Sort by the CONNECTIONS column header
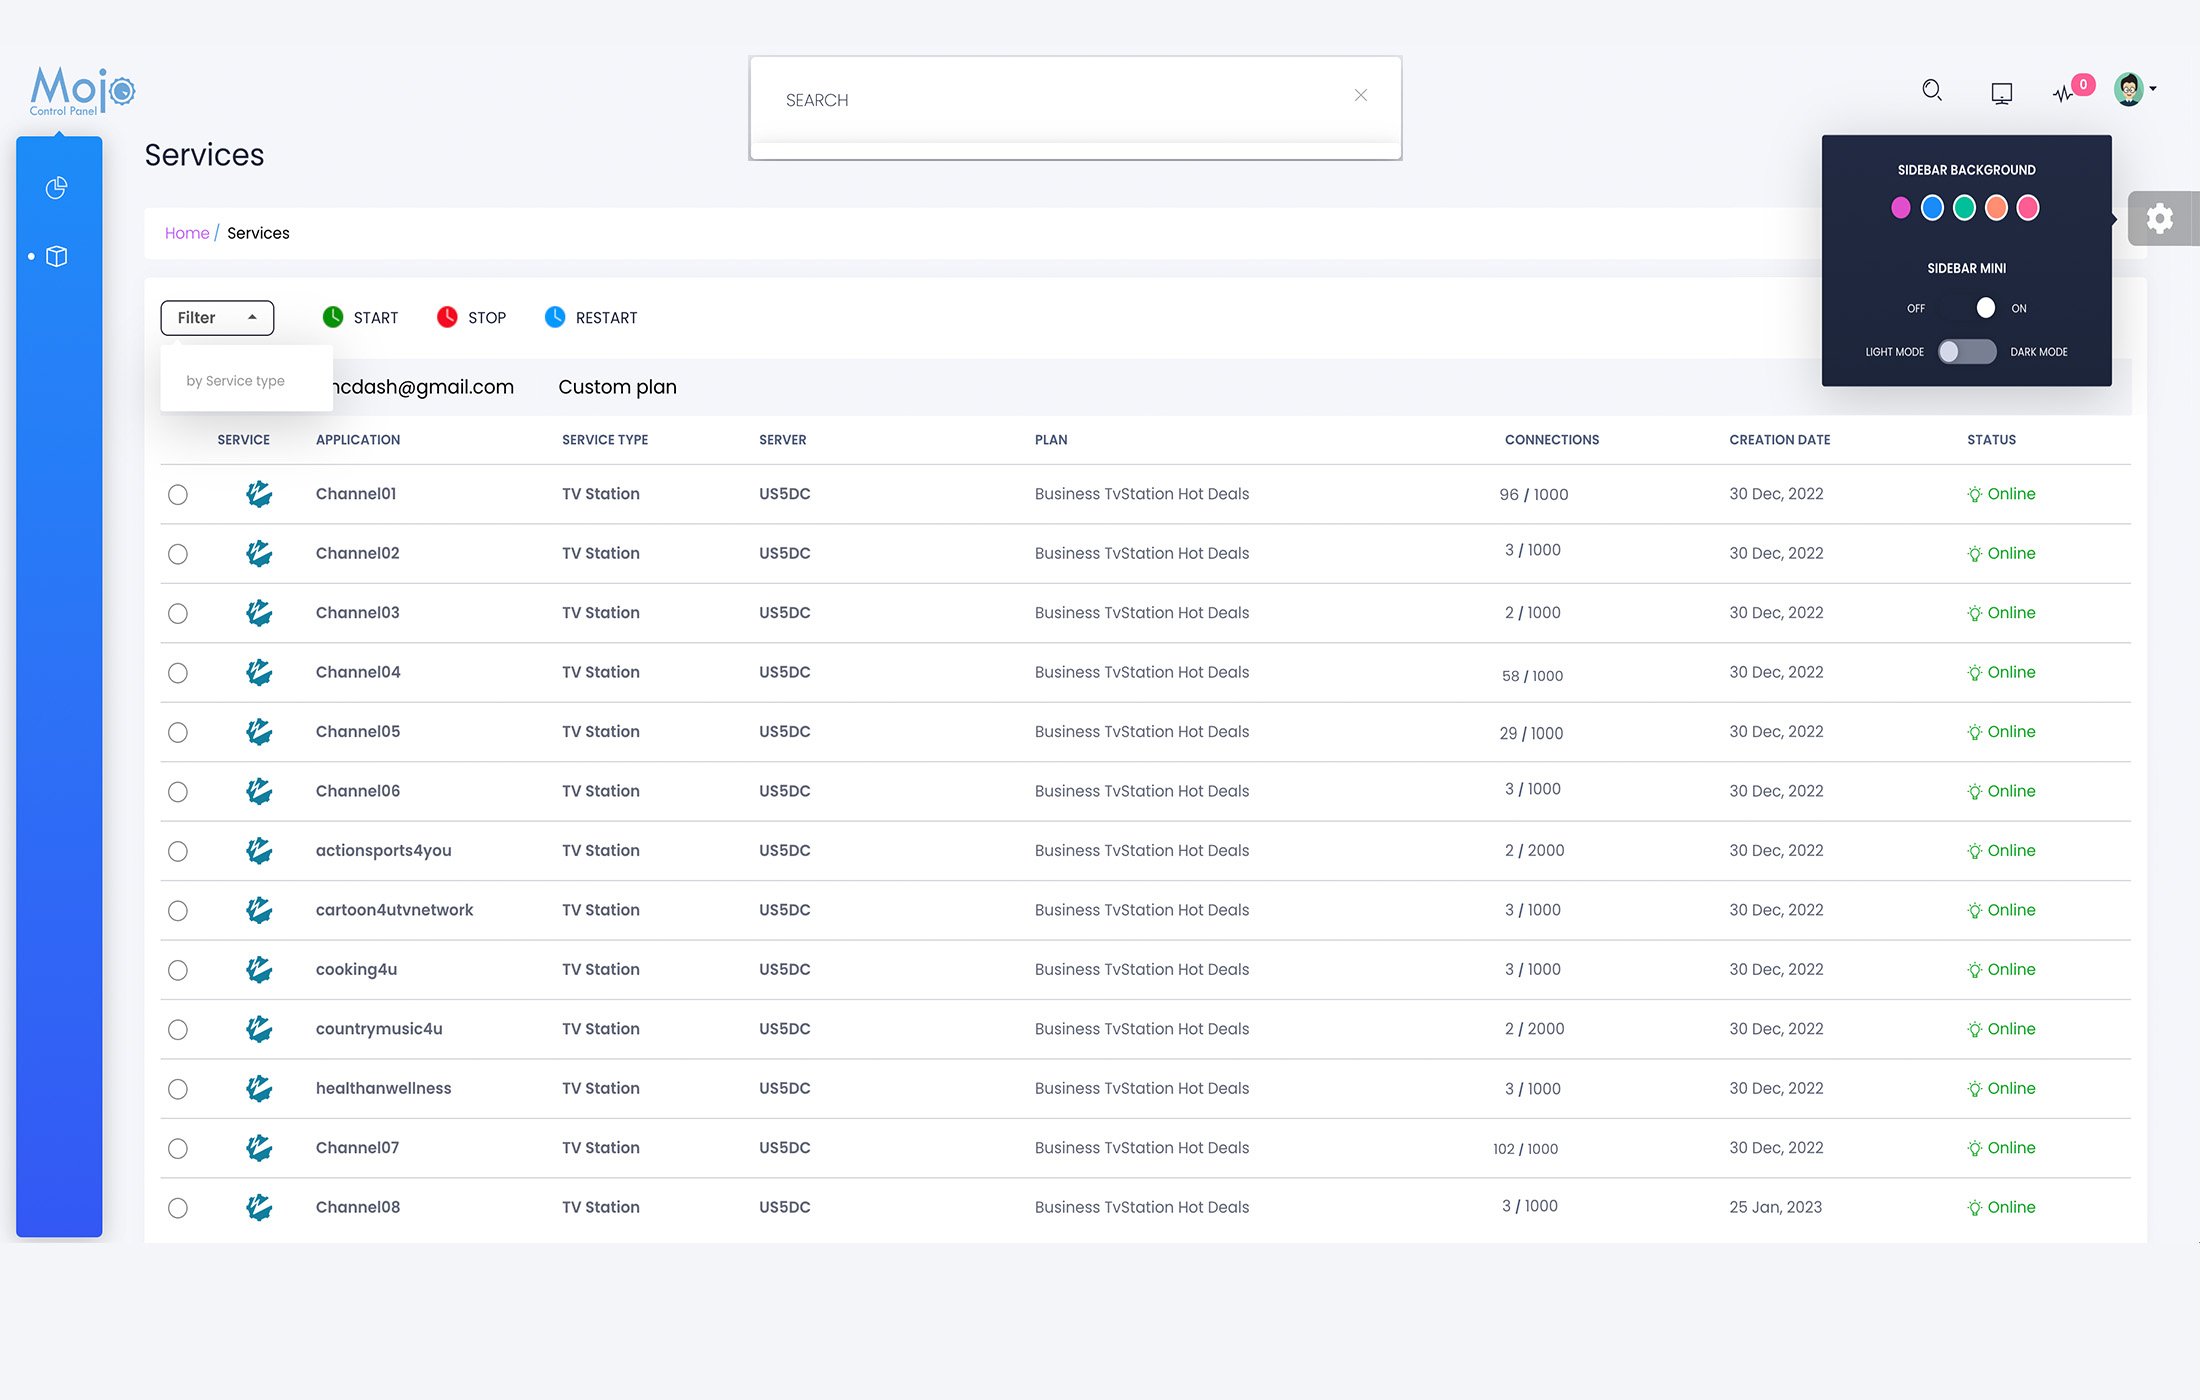This screenshot has width=2200, height=1400. coord(1551,440)
